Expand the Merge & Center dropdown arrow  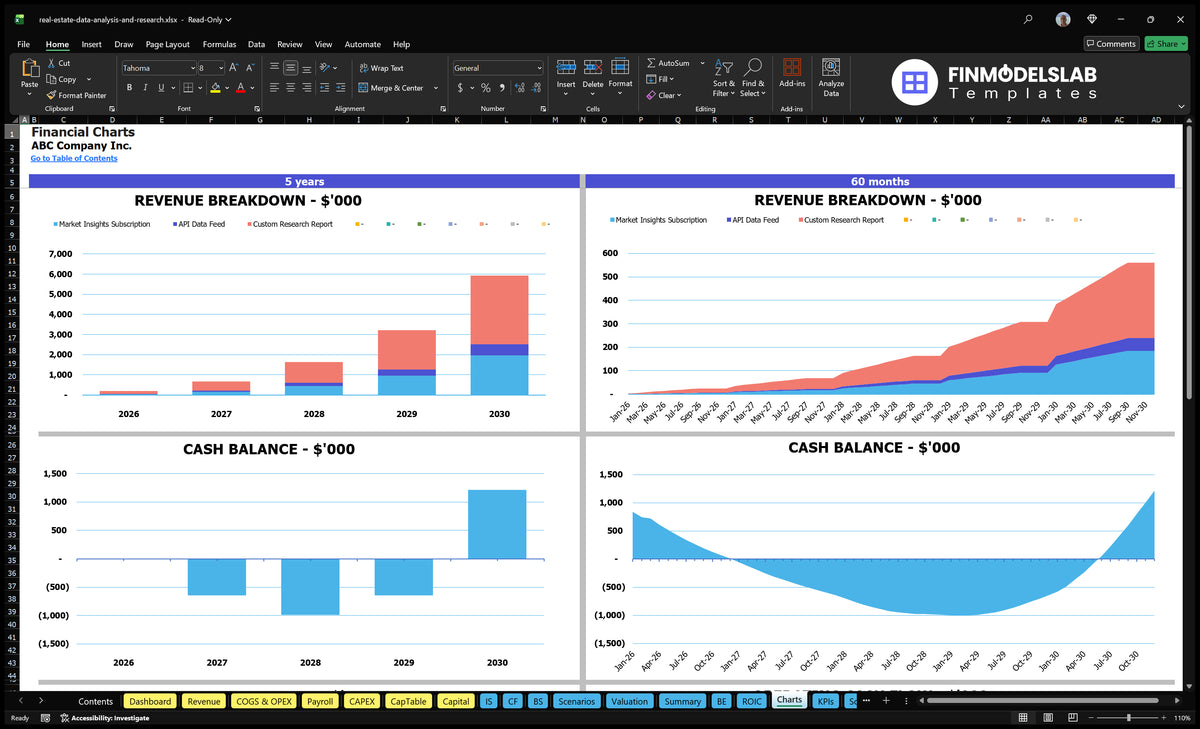(436, 88)
